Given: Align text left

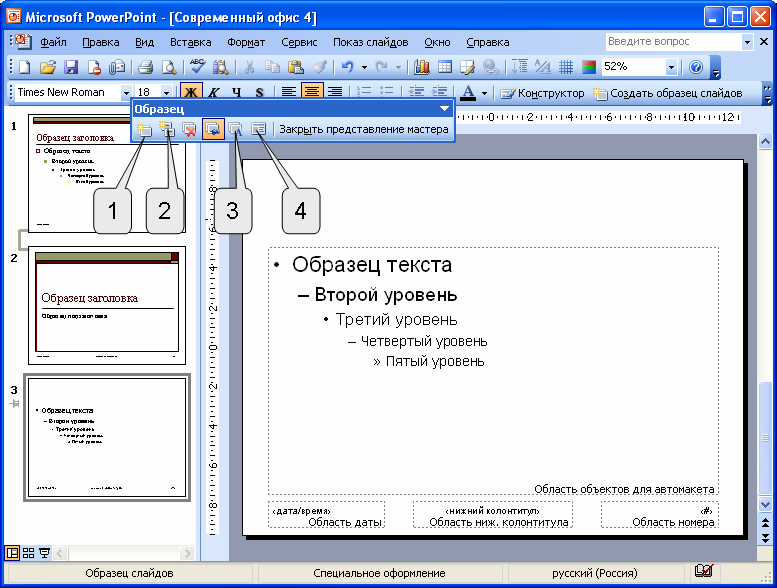Looking at the screenshot, I should pos(288,92).
